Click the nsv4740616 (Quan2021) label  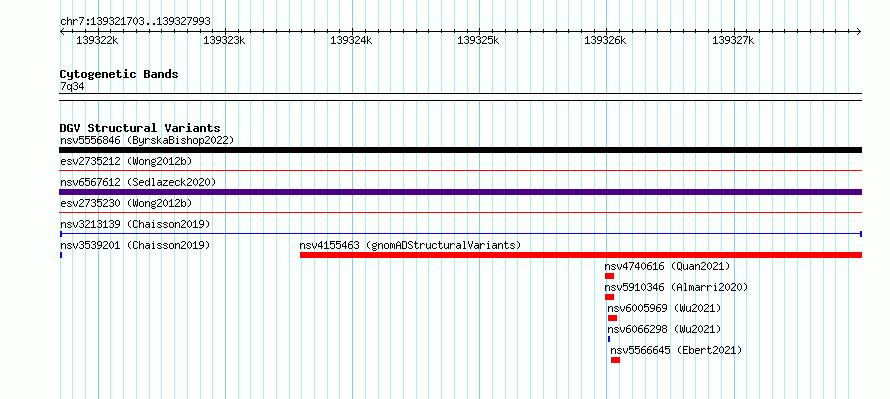[x=667, y=266]
